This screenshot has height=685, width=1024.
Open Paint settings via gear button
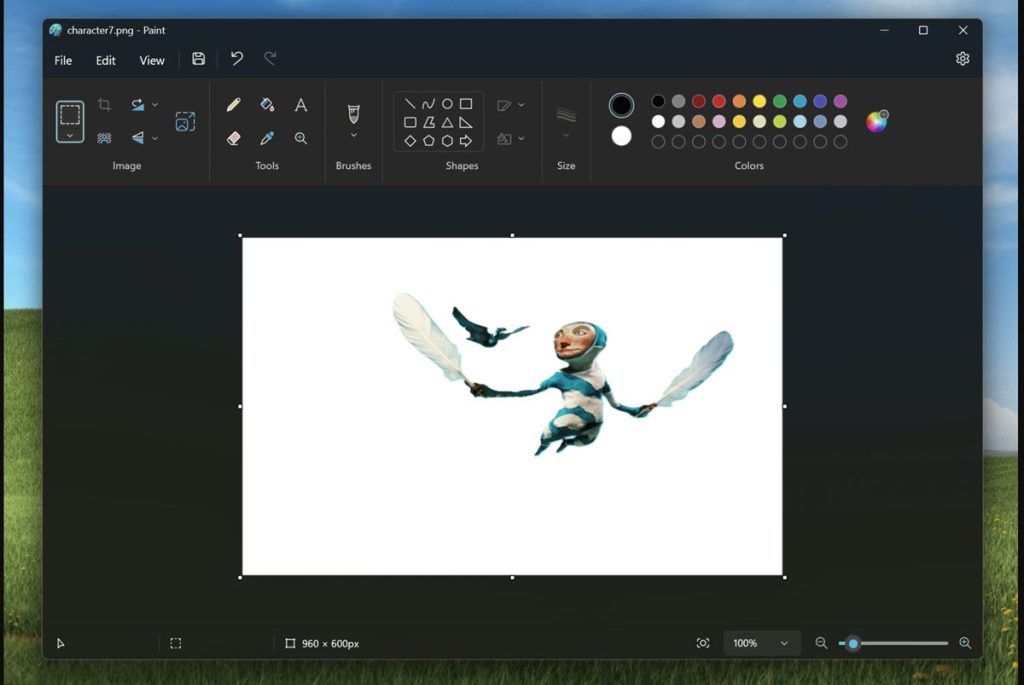point(962,59)
